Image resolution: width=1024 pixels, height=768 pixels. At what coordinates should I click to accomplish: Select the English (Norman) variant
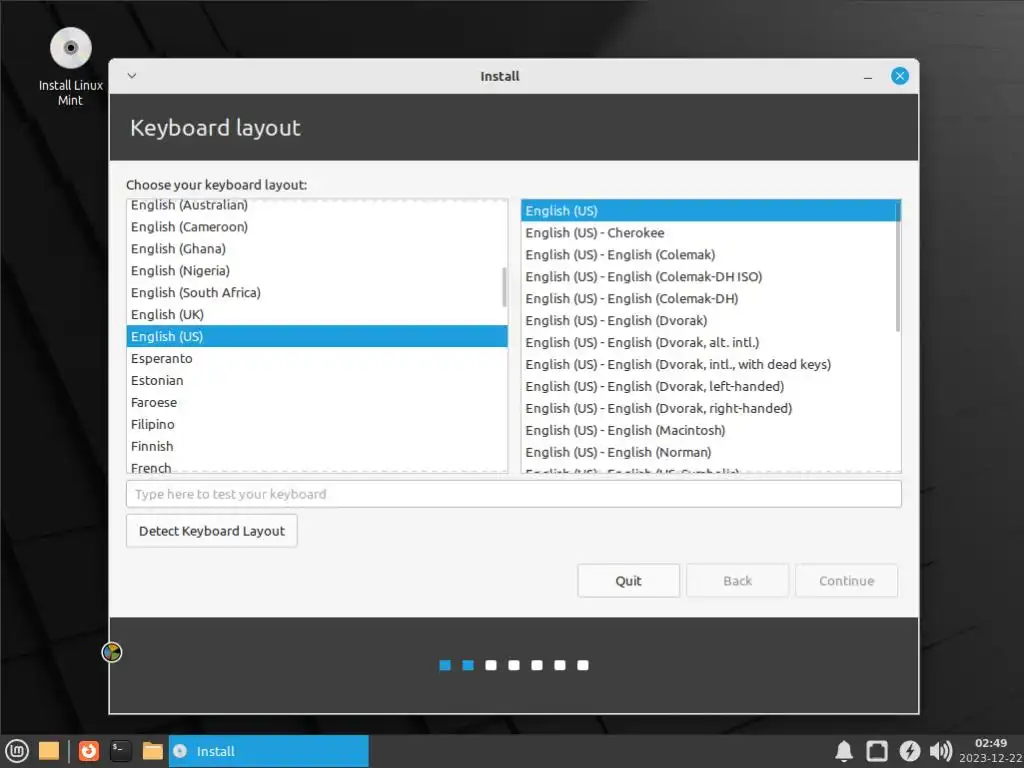(711, 452)
